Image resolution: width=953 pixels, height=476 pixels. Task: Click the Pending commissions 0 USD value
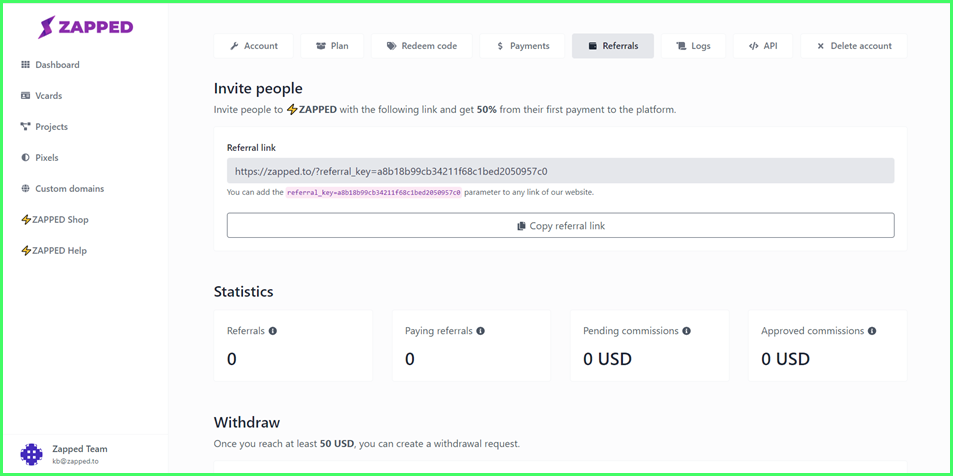click(x=608, y=359)
